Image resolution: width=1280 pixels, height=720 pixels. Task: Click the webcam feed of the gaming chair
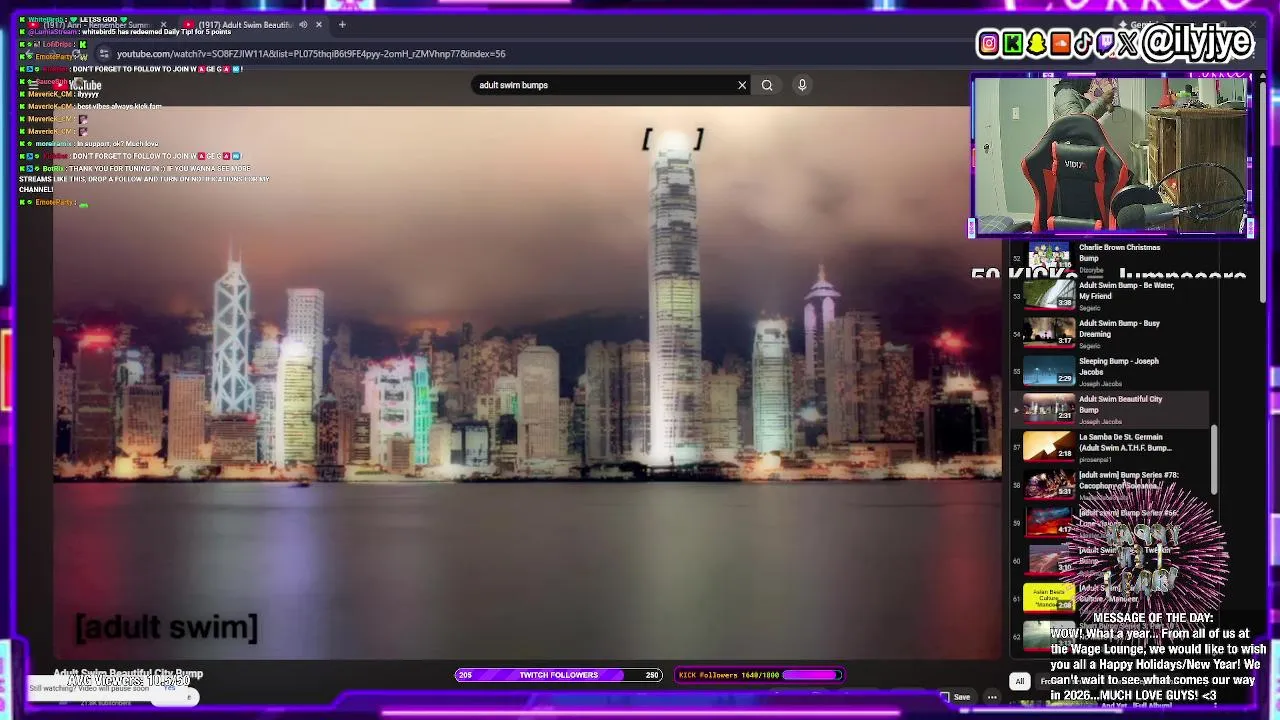(x=1111, y=155)
